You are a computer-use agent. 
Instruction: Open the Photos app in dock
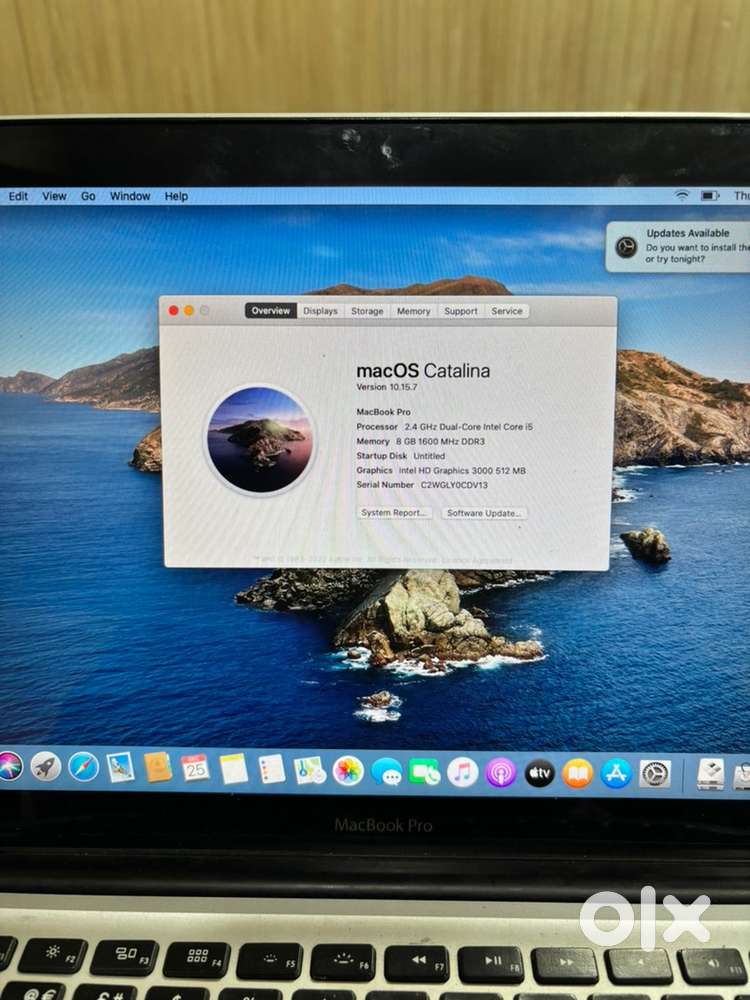coord(348,770)
